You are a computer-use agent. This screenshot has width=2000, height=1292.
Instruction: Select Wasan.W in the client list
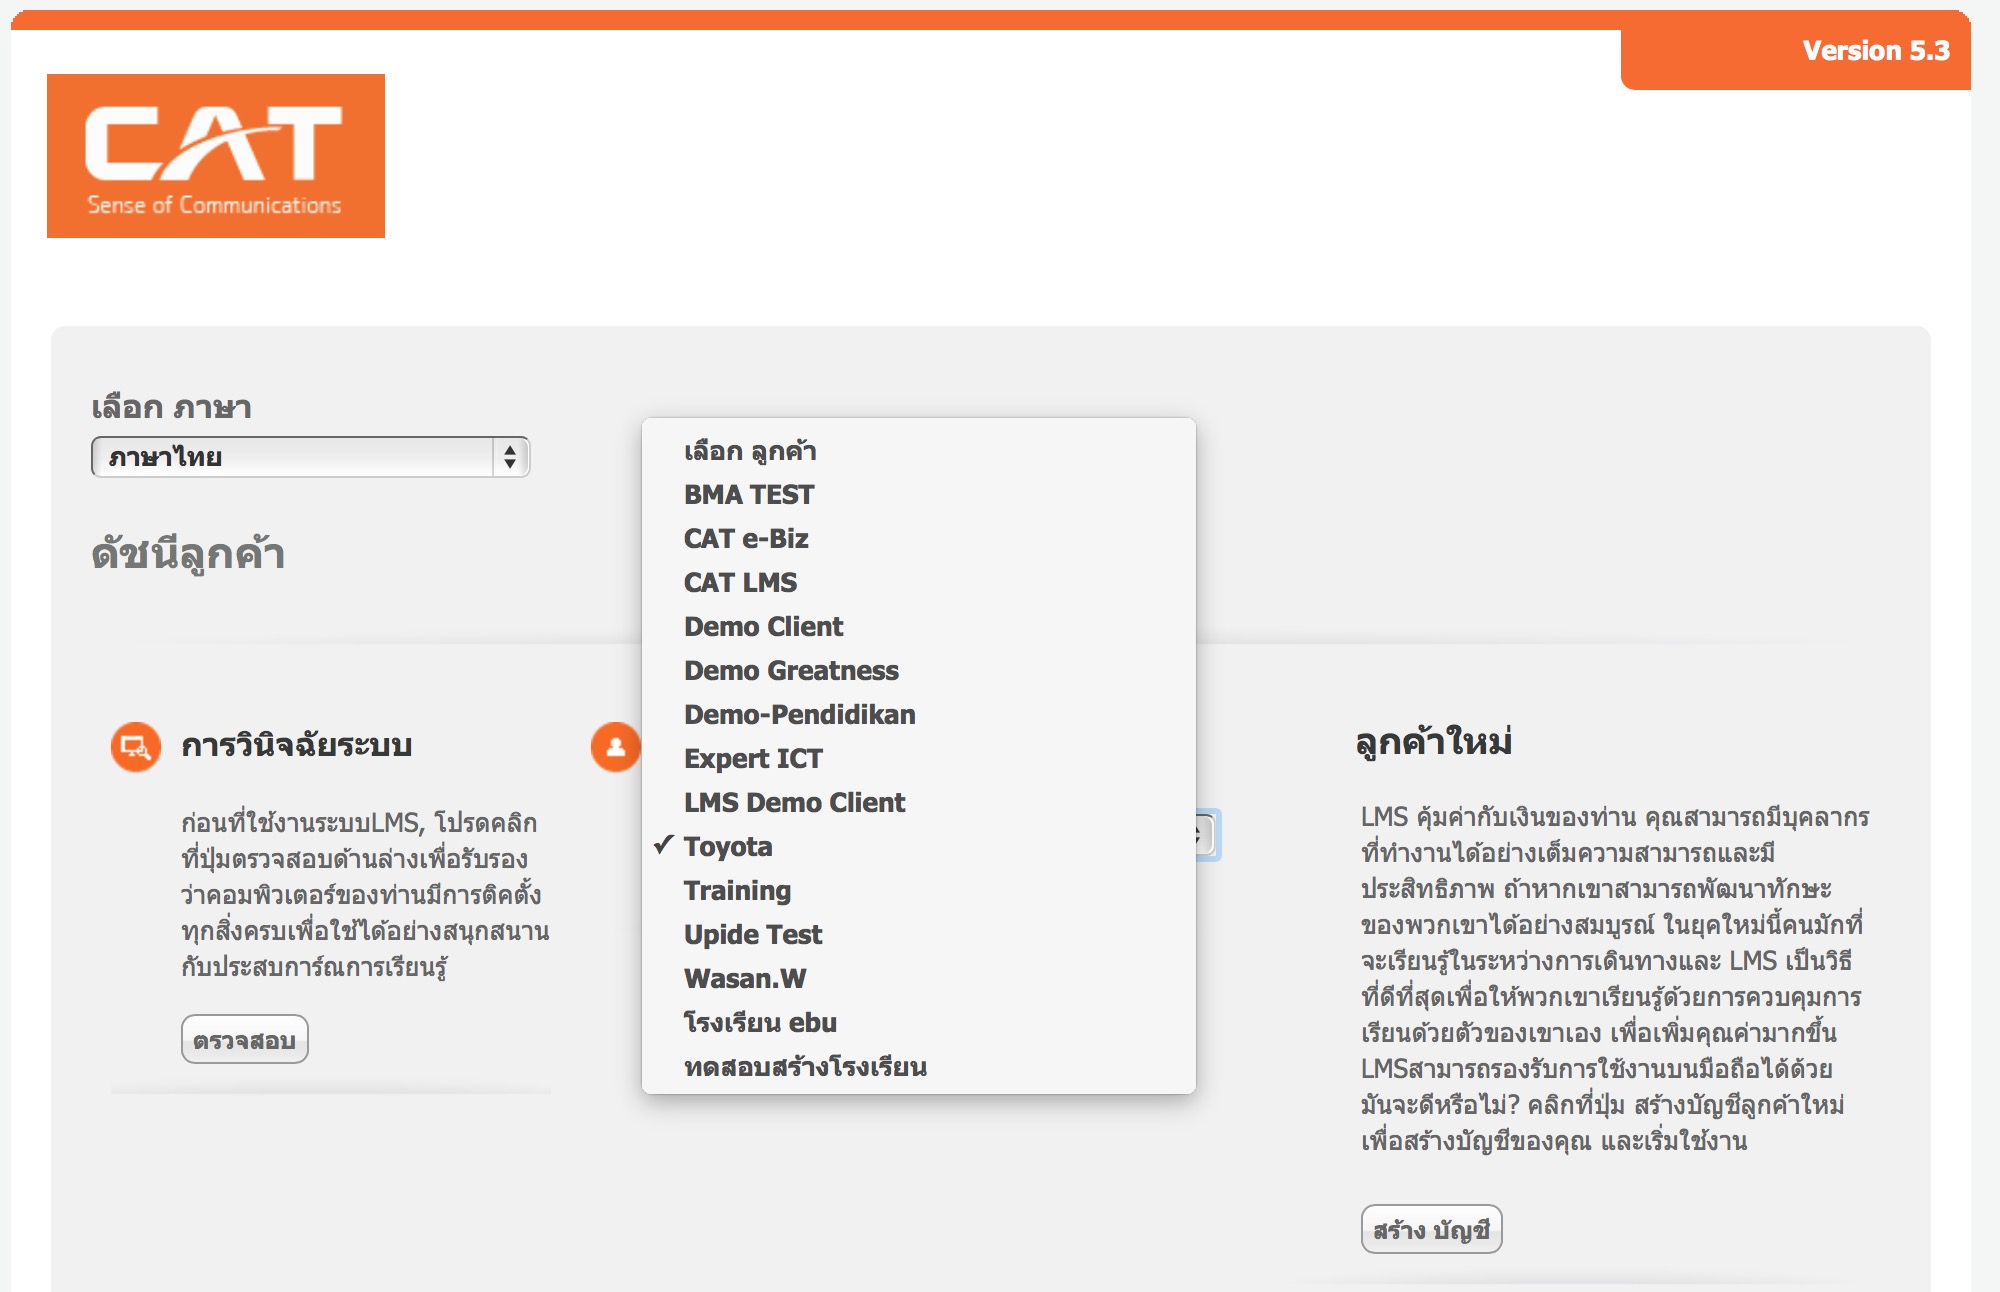tap(918, 979)
